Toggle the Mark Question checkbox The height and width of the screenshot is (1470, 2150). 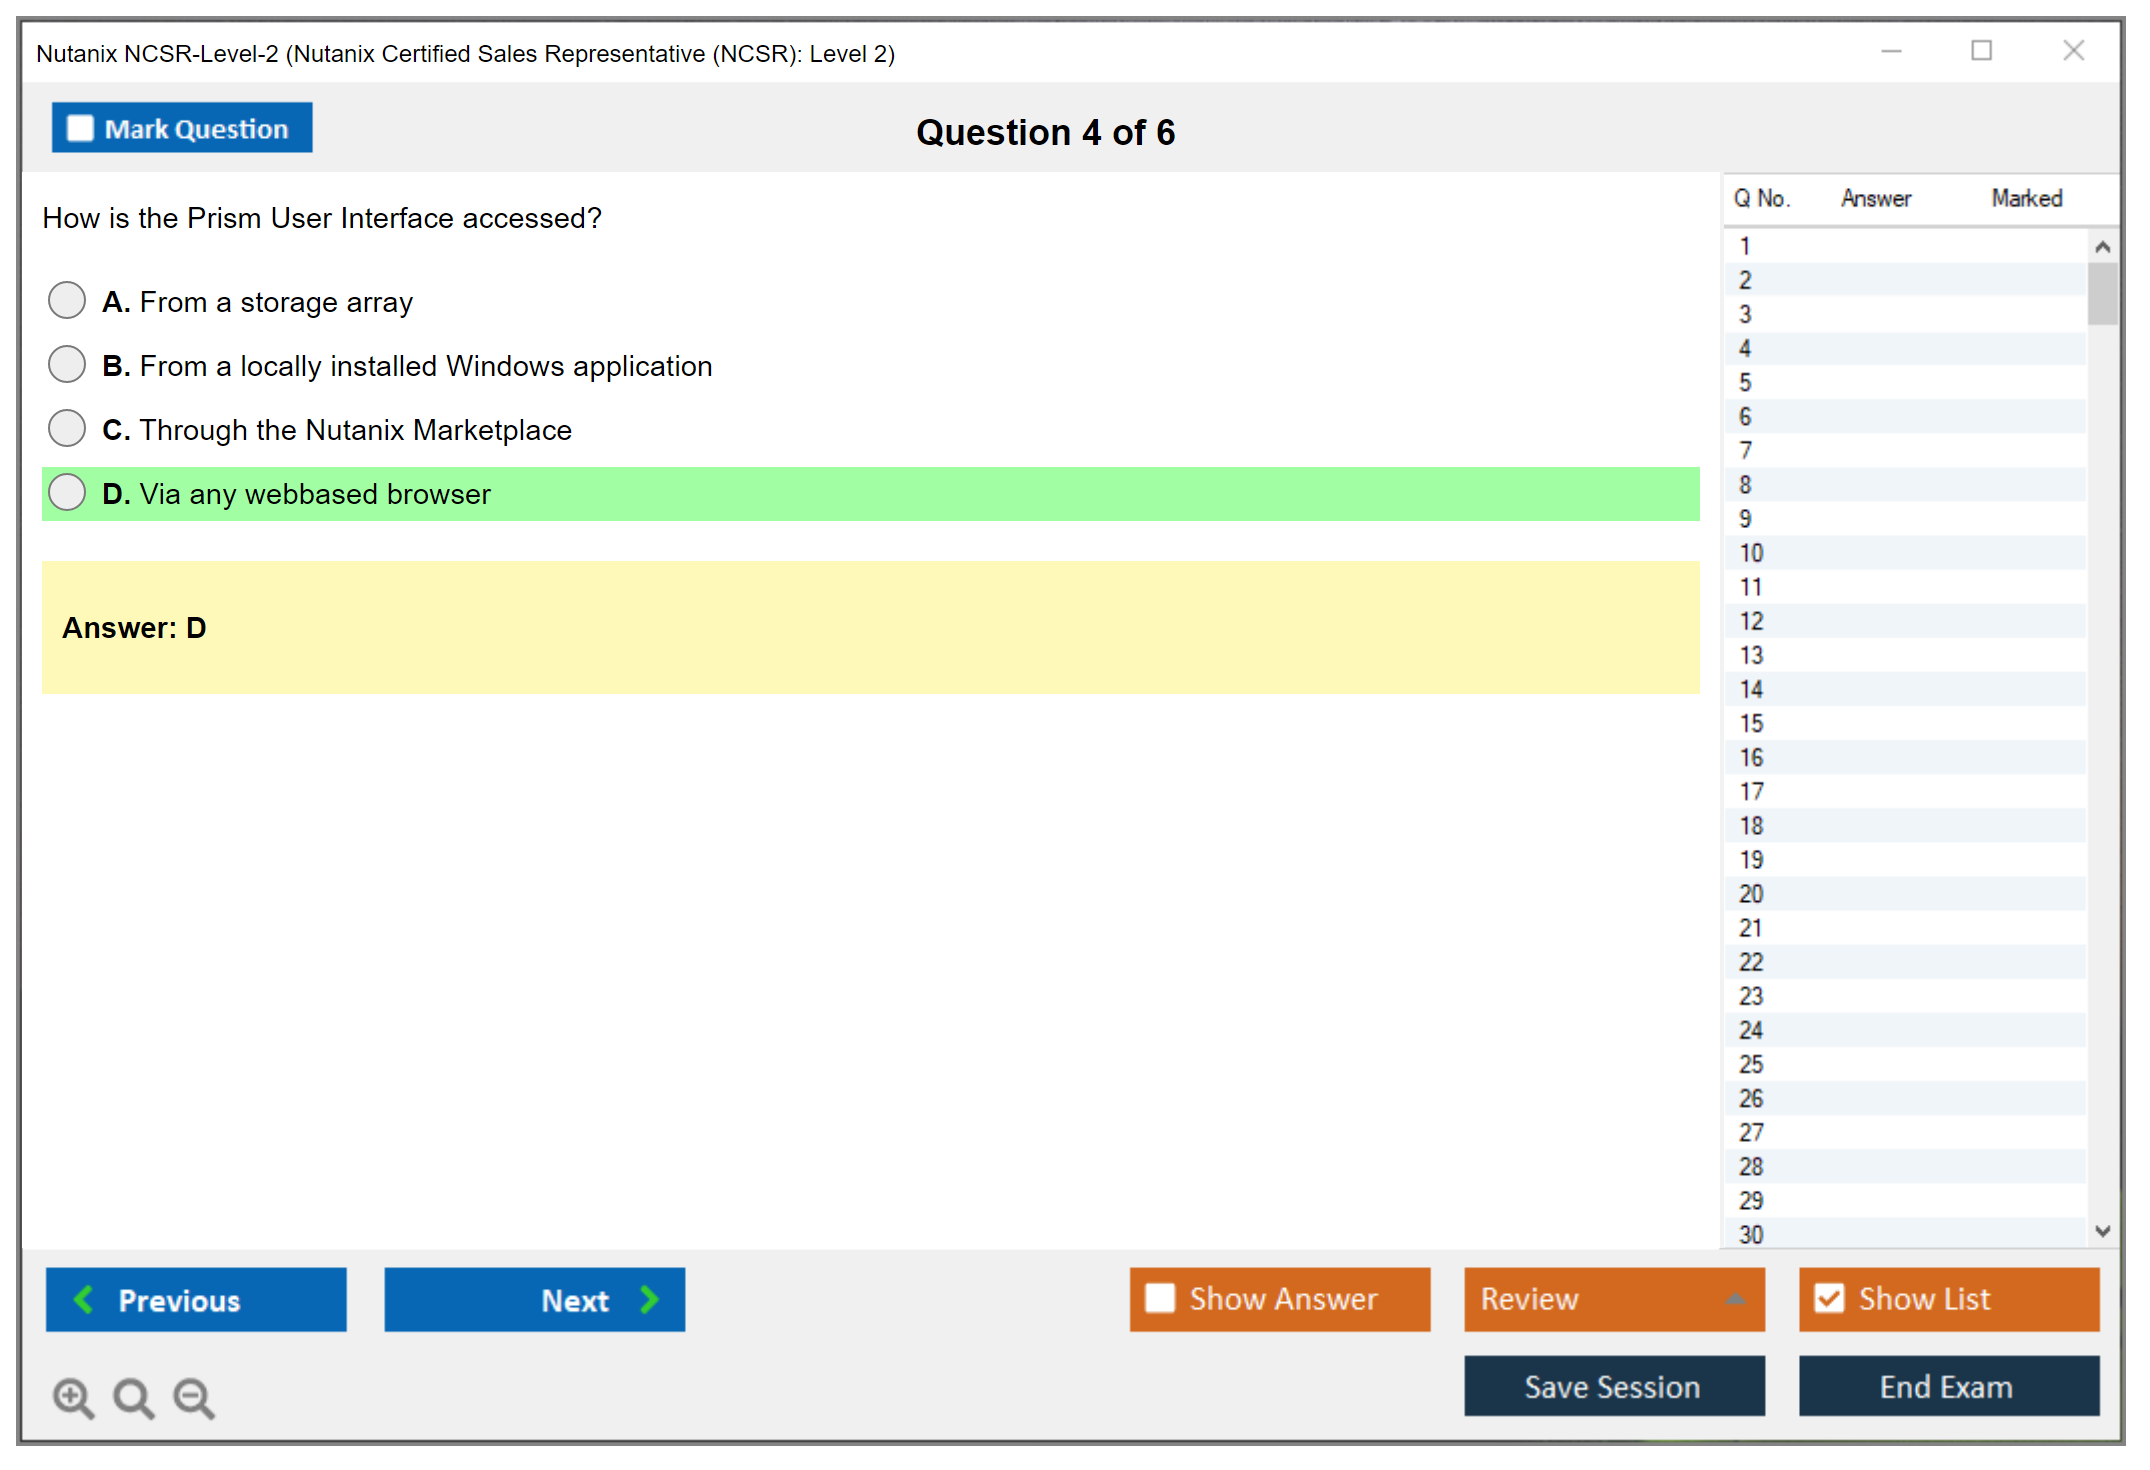pos(80,128)
